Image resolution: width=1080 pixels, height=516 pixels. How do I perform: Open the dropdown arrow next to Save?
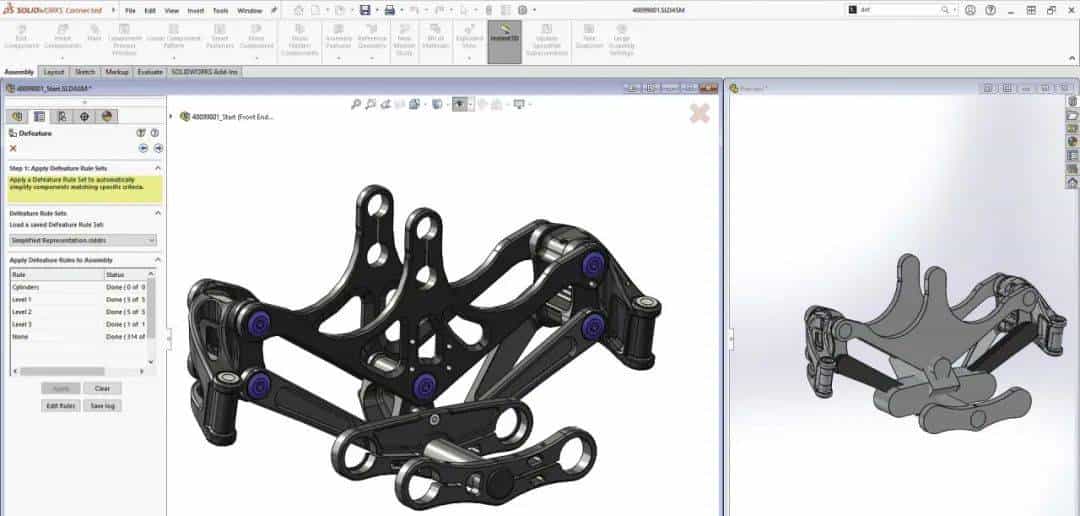coord(376,10)
